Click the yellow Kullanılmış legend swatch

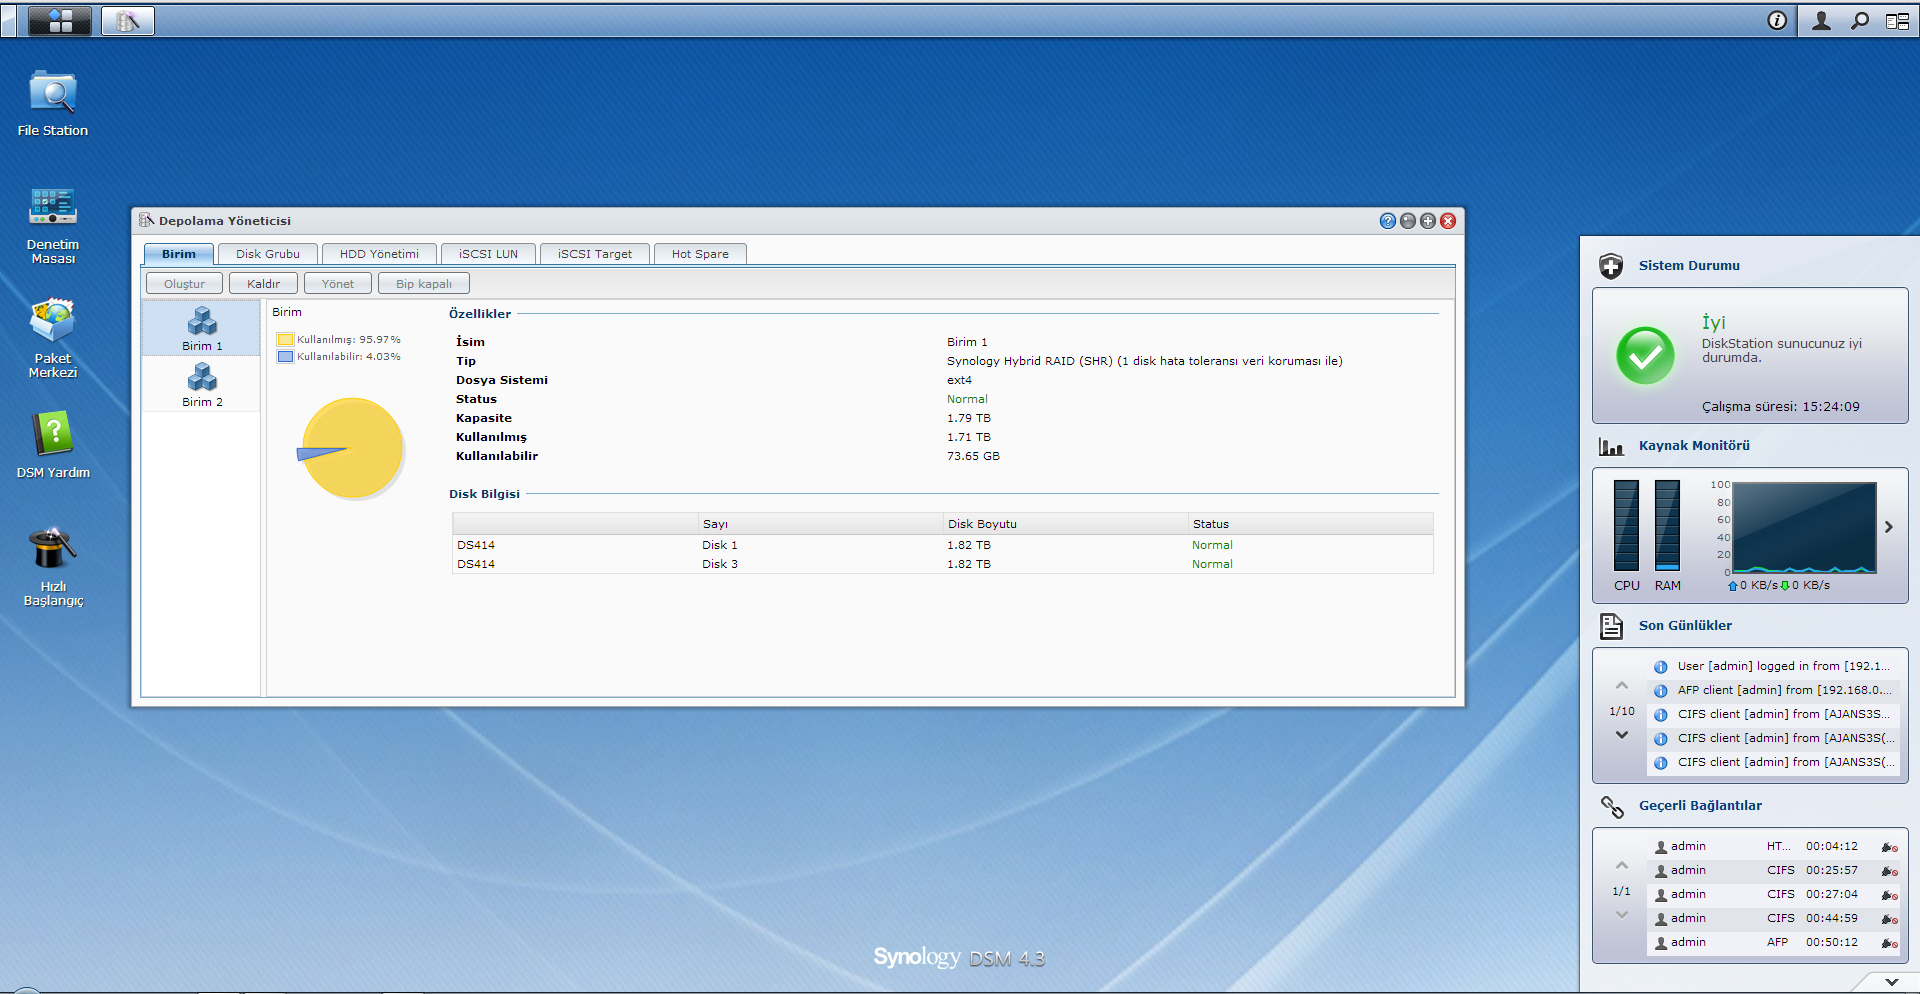click(285, 340)
